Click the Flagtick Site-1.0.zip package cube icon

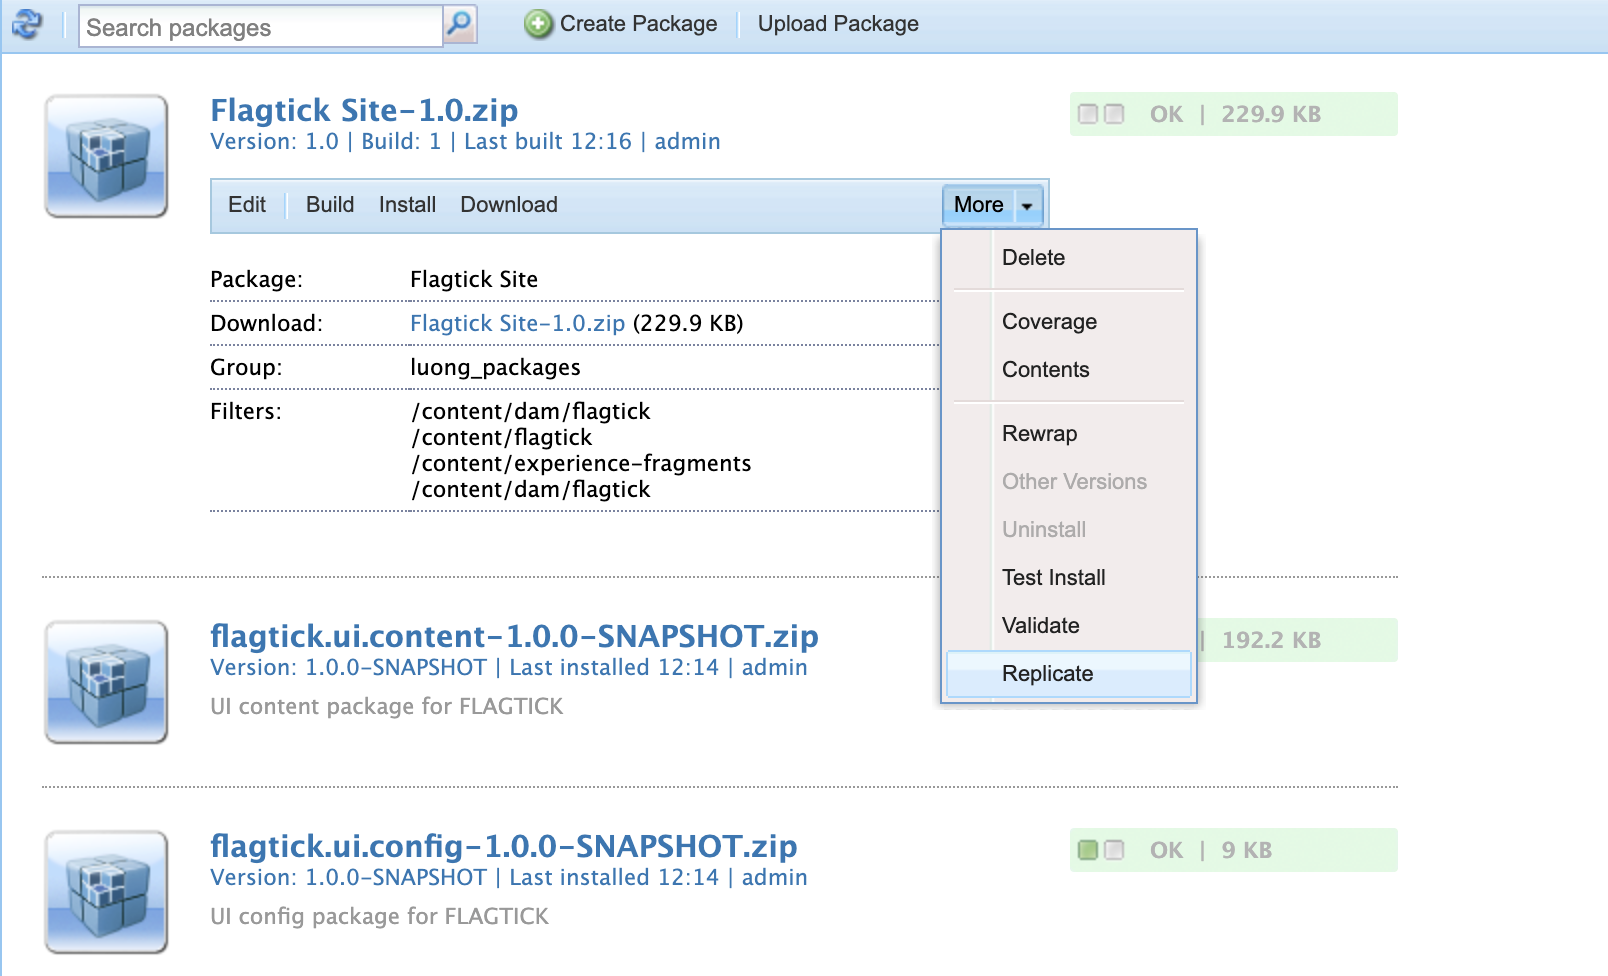tap(106, 156)
